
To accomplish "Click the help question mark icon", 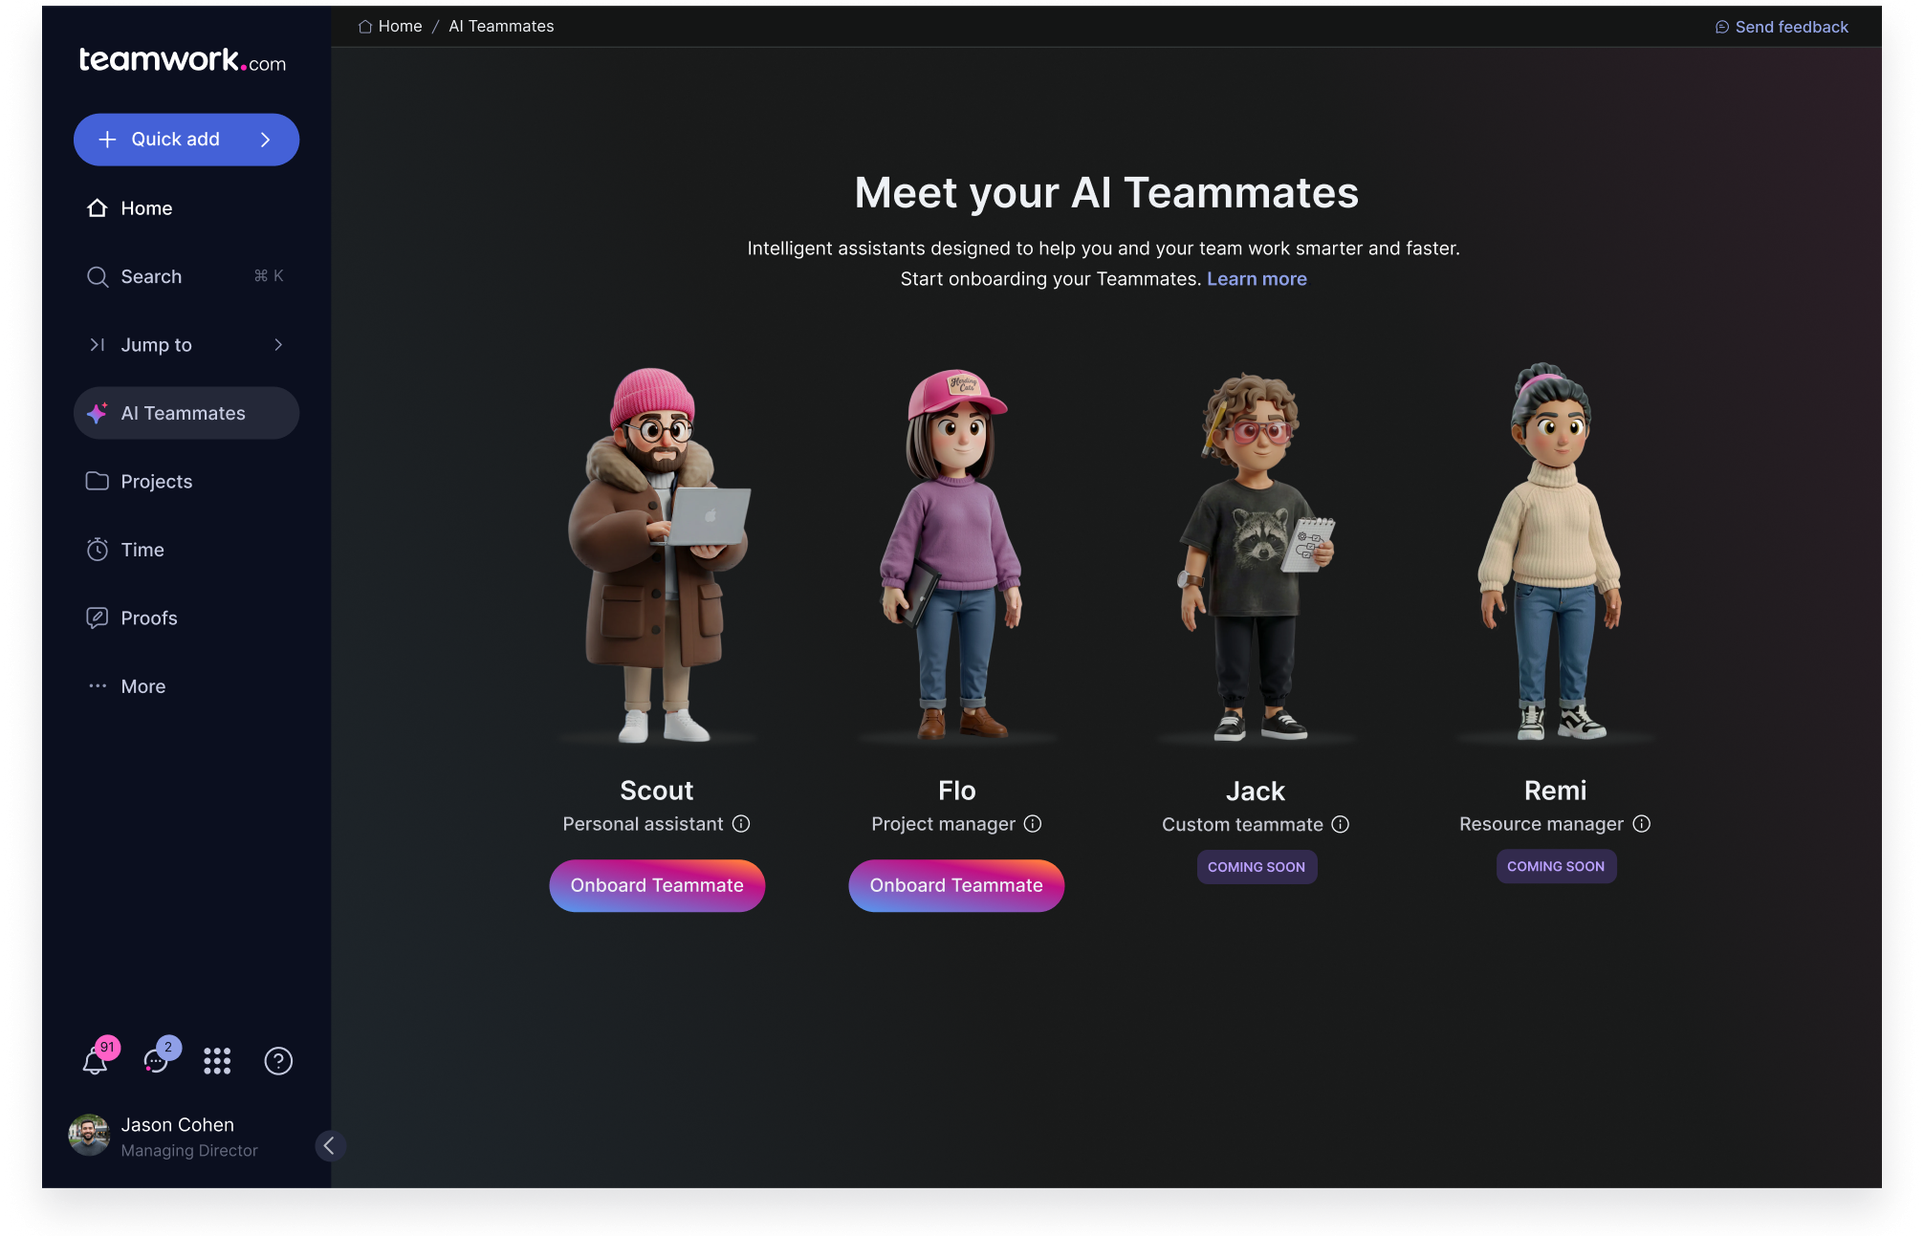I will coord(278,1061).
